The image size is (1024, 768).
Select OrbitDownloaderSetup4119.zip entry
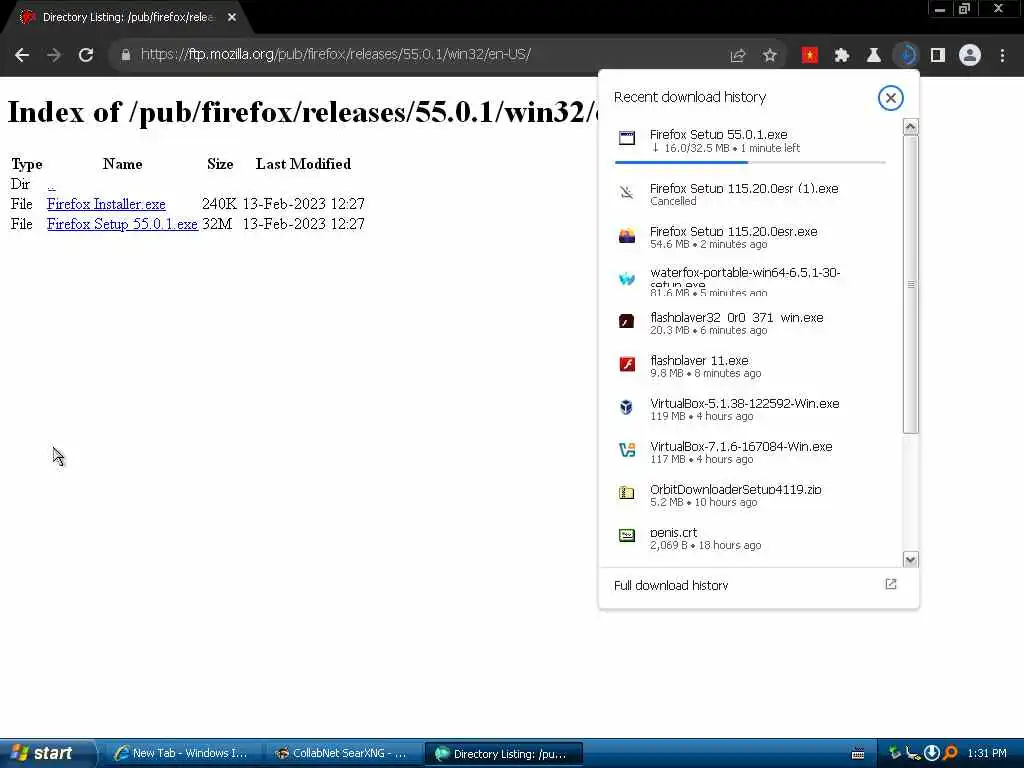(x=750, y=495)
